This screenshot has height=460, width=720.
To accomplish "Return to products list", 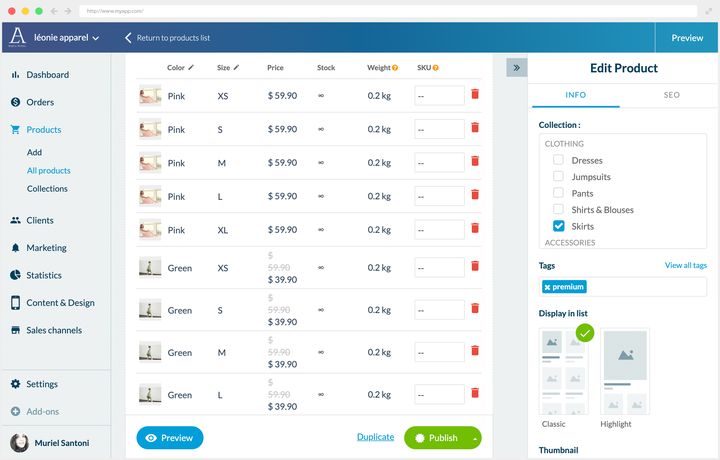I will tap(167, 38).
